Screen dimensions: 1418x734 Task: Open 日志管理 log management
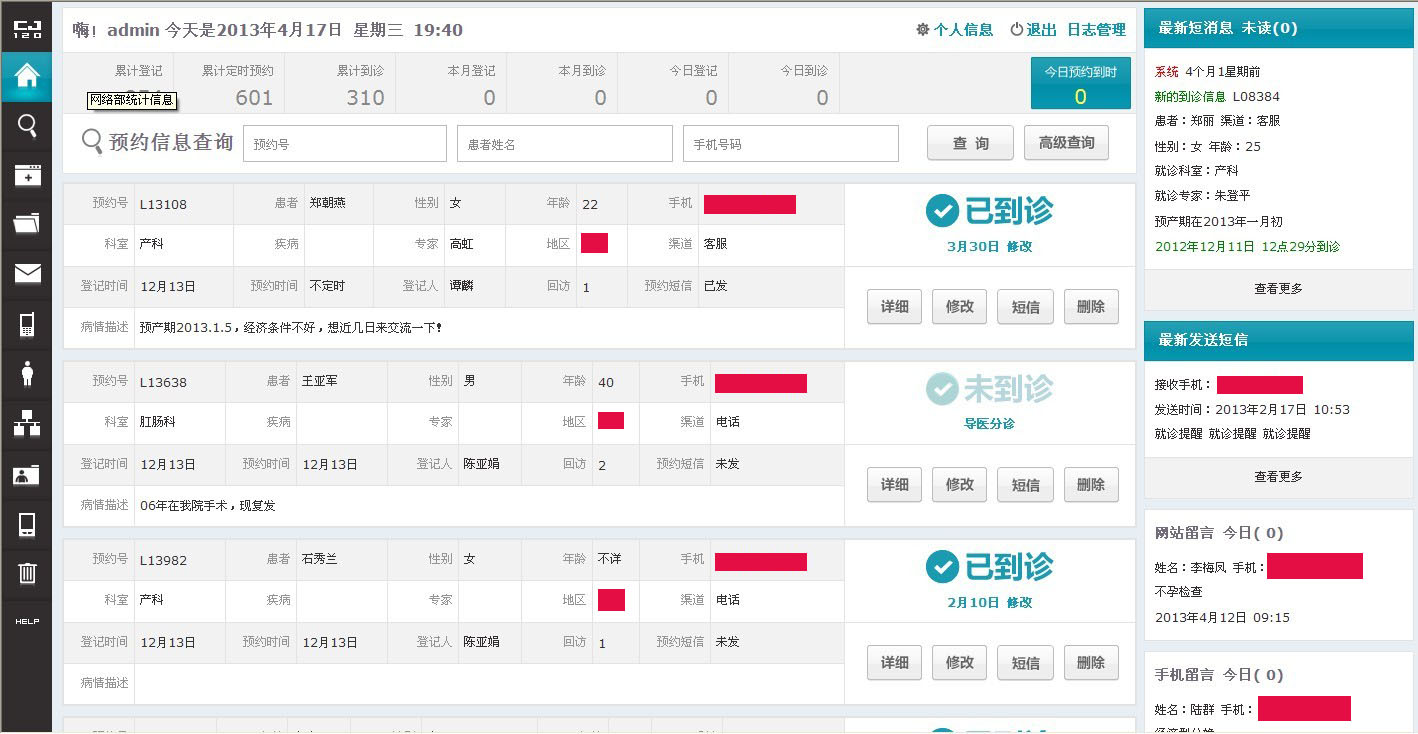click(x=1096, y=30)
